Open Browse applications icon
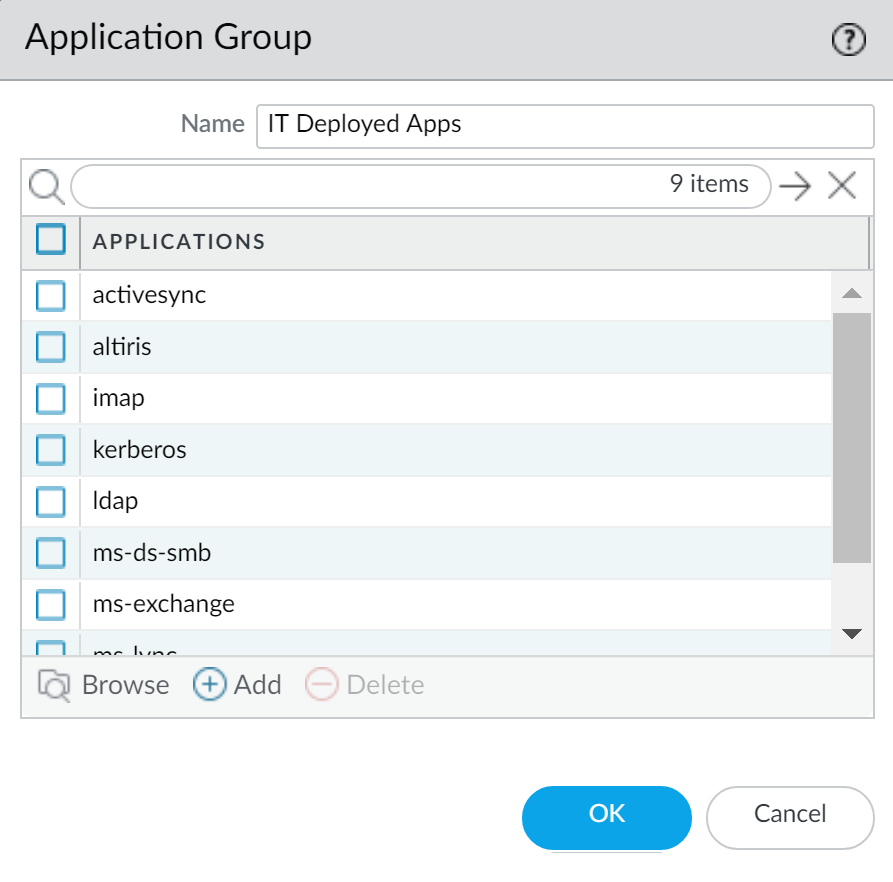The width and height of the screenshot is (893, 882). click(54, 685)
